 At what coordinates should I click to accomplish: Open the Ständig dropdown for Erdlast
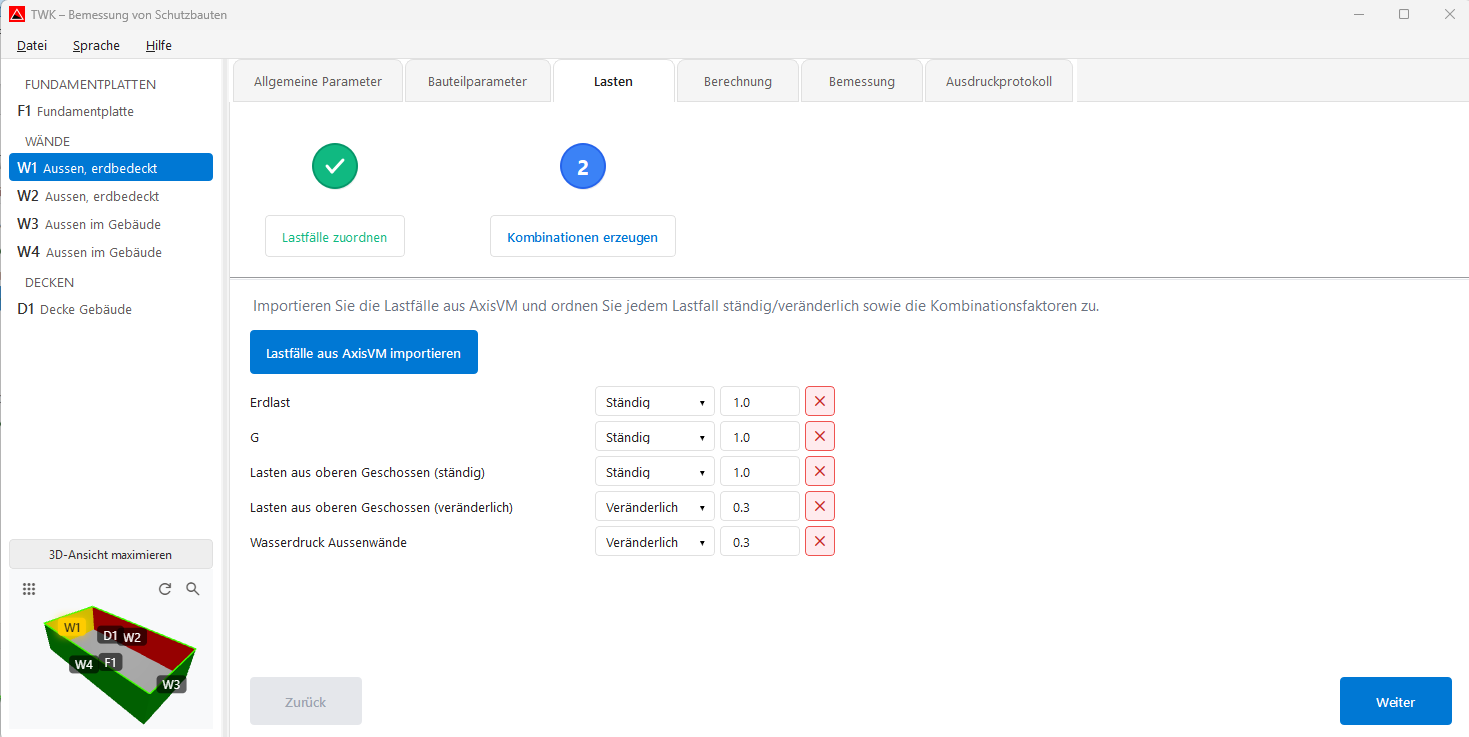[655, 401]
